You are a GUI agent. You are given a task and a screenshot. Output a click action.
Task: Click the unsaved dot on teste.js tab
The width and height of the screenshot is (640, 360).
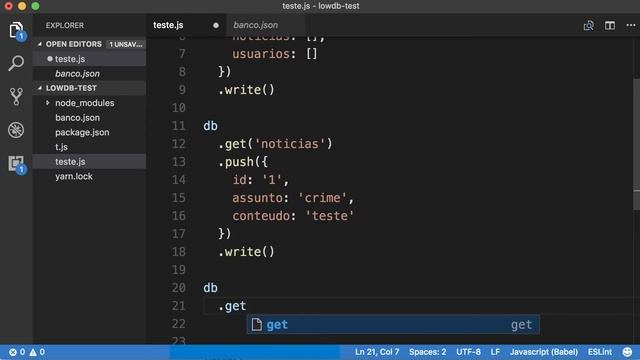tap(216, 25)
